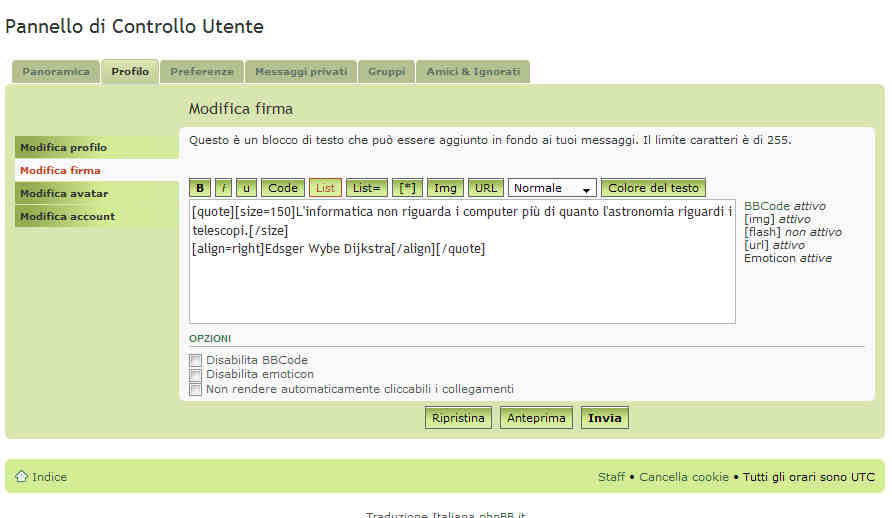The image size is (892, 518).
Task: Toggle non rendere cliccabili i collegamenti checkbox
Action: [x=195, y=389]
